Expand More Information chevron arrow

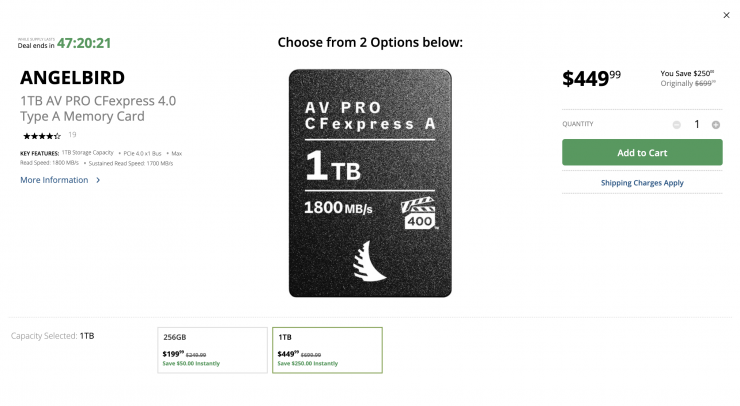tap(98, 180)
